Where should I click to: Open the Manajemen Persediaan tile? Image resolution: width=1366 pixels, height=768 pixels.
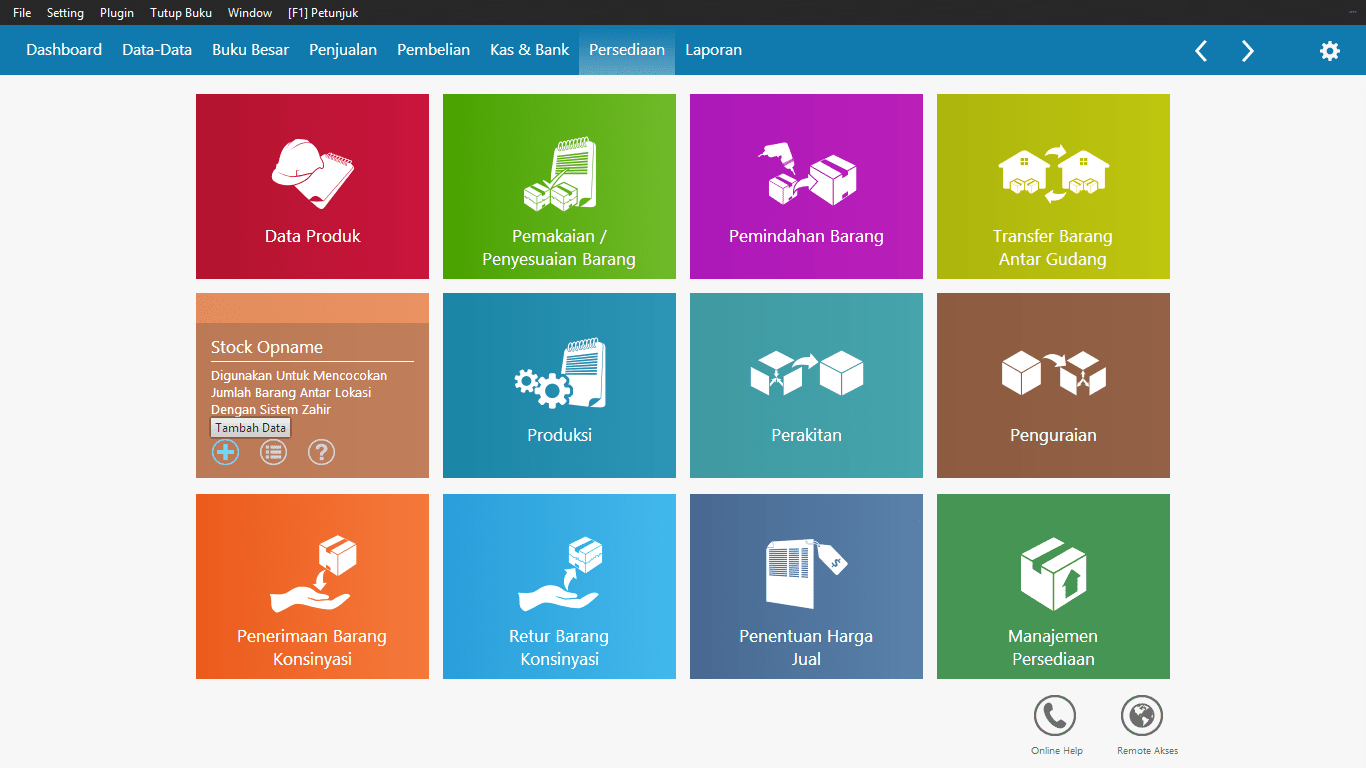point(1053,586)
